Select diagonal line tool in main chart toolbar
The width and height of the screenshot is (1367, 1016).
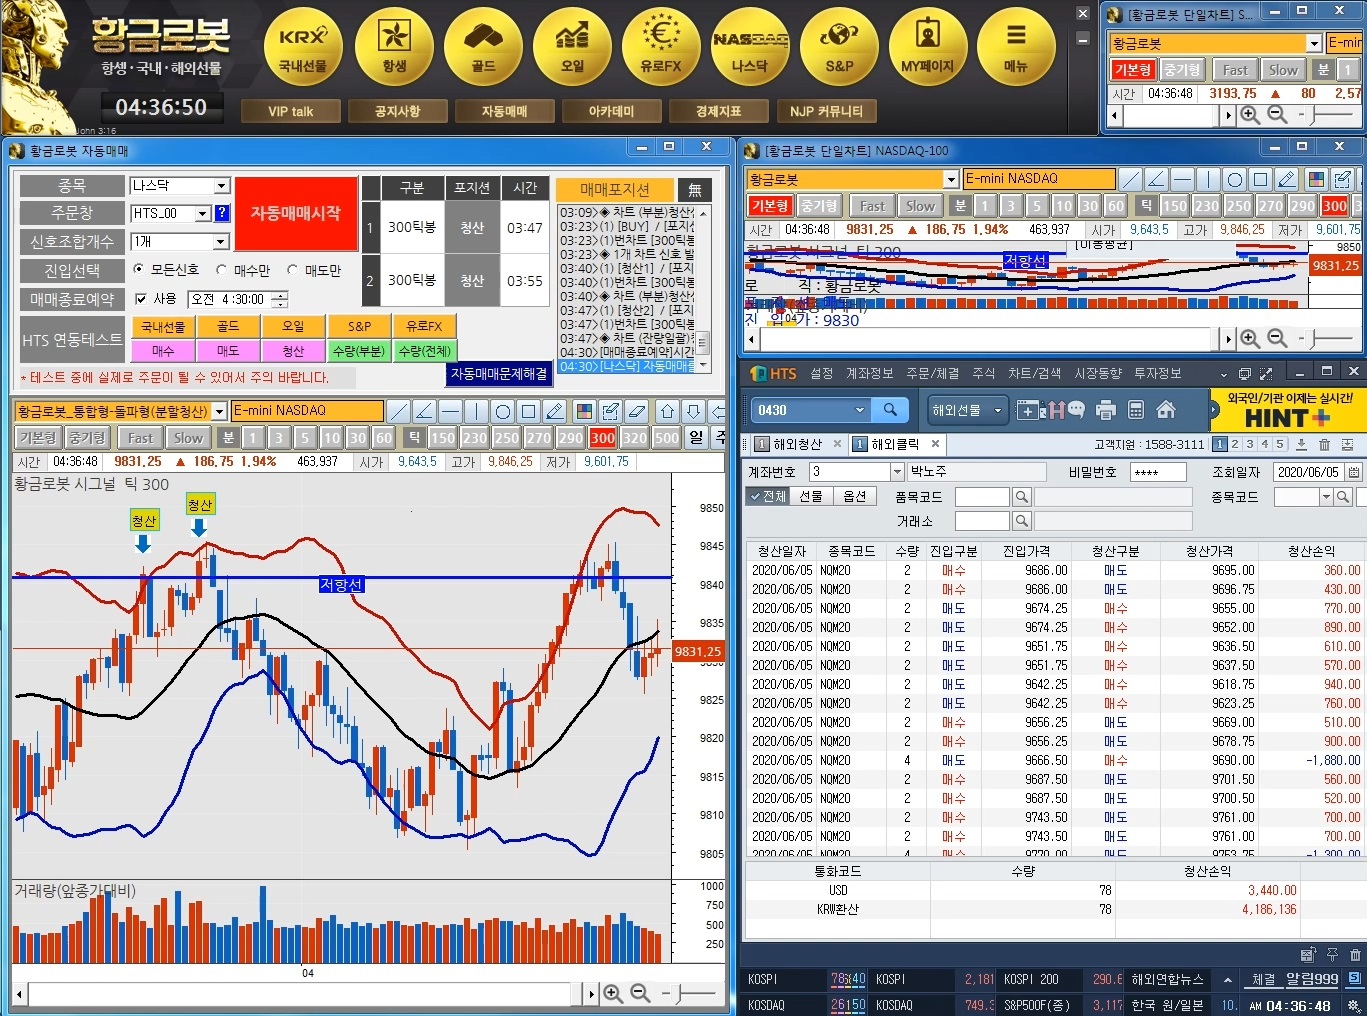click(x=398, y=411)
